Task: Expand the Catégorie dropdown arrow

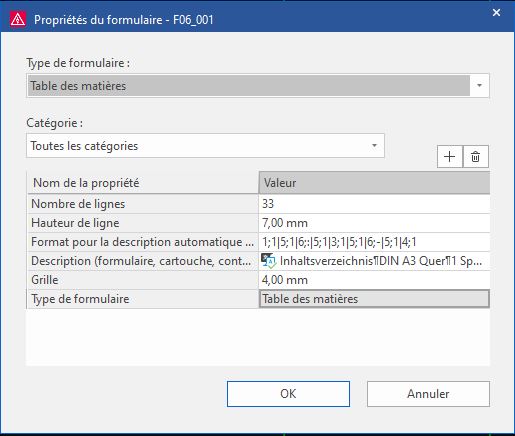Action: (x=374, y=146)
